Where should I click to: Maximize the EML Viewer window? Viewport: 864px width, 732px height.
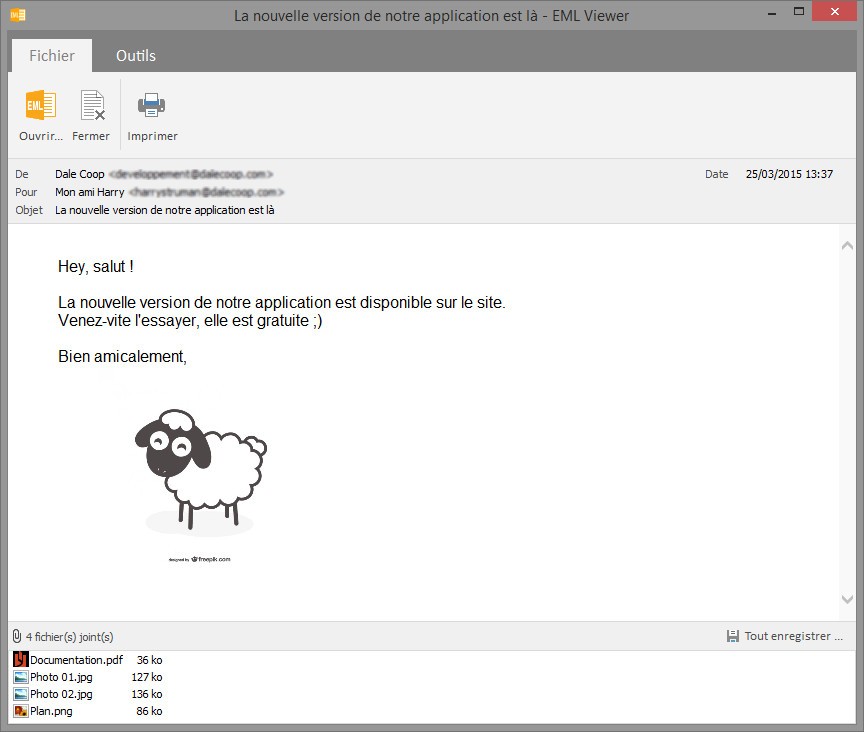(799, 11)
